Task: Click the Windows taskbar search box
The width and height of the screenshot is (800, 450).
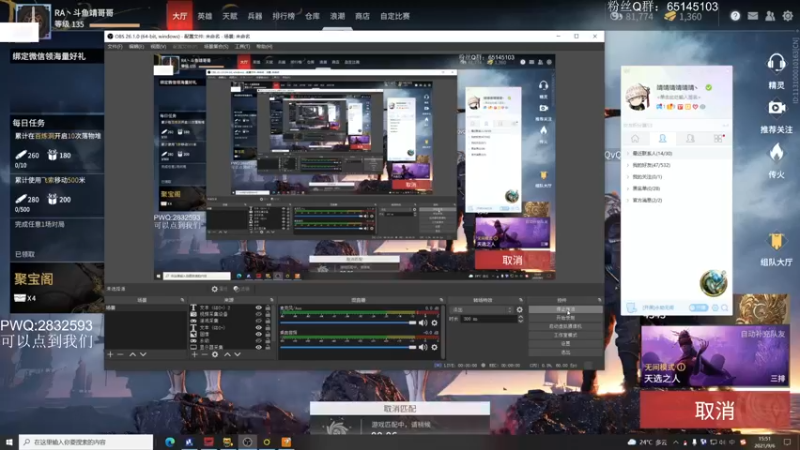Action: coord(86,442)
